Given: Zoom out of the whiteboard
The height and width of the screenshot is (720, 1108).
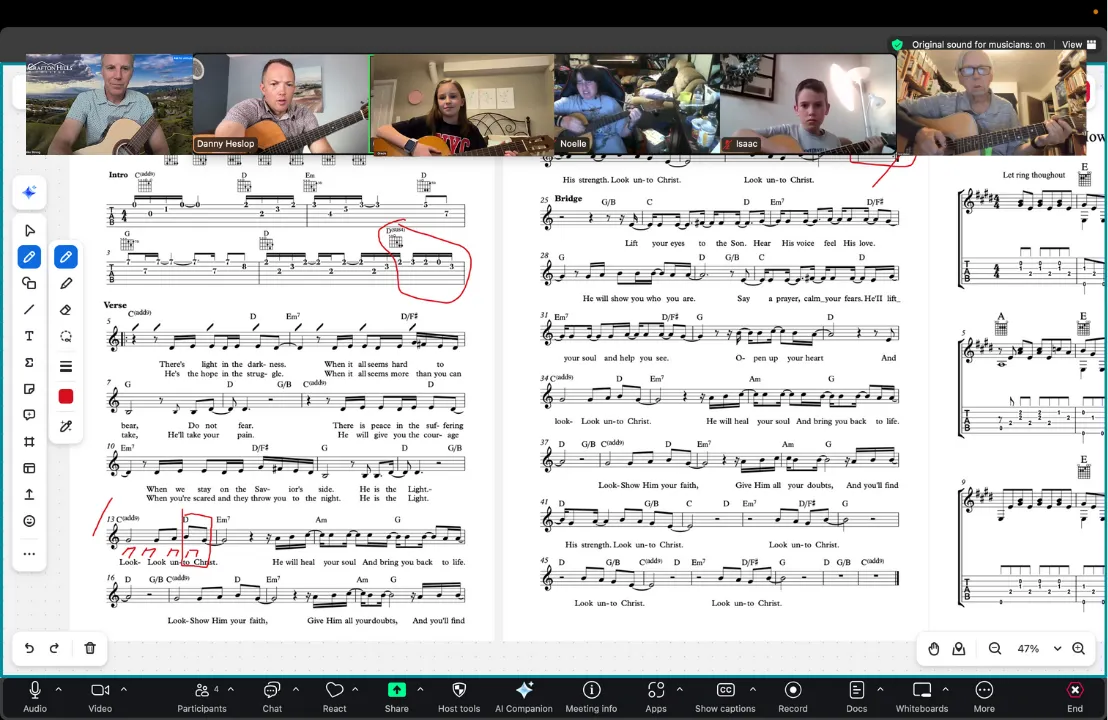Looking at the screenshot, I should coord(995,649).
